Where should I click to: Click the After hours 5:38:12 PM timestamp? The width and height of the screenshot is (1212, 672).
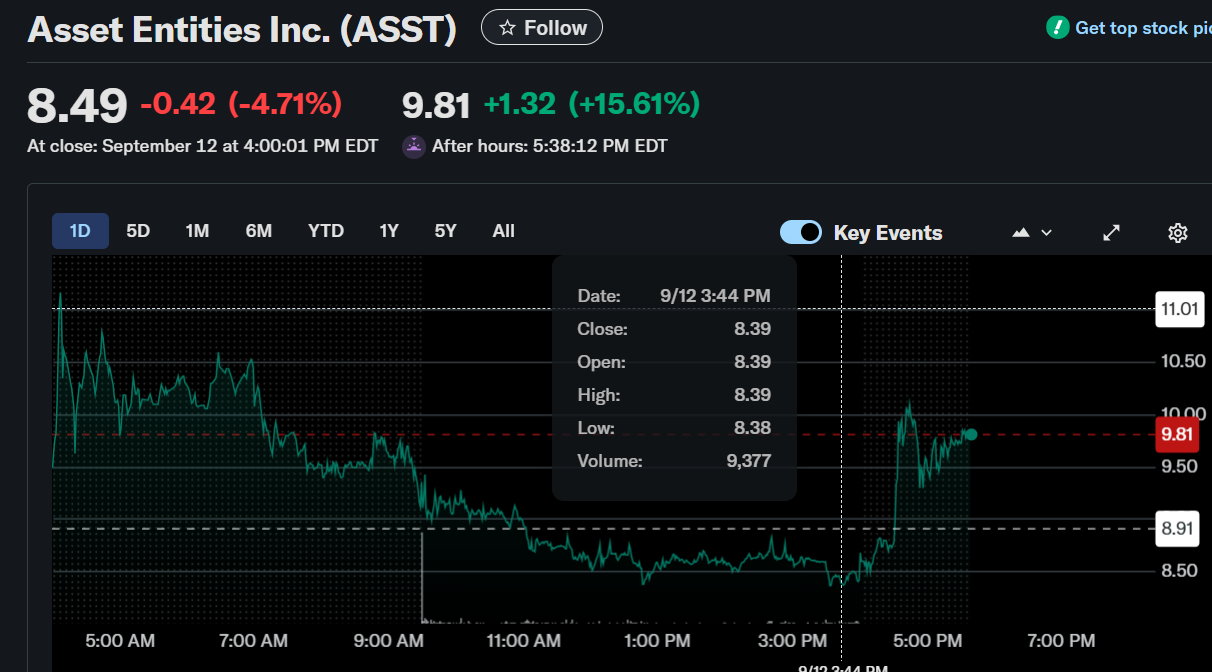click(550, 146)
